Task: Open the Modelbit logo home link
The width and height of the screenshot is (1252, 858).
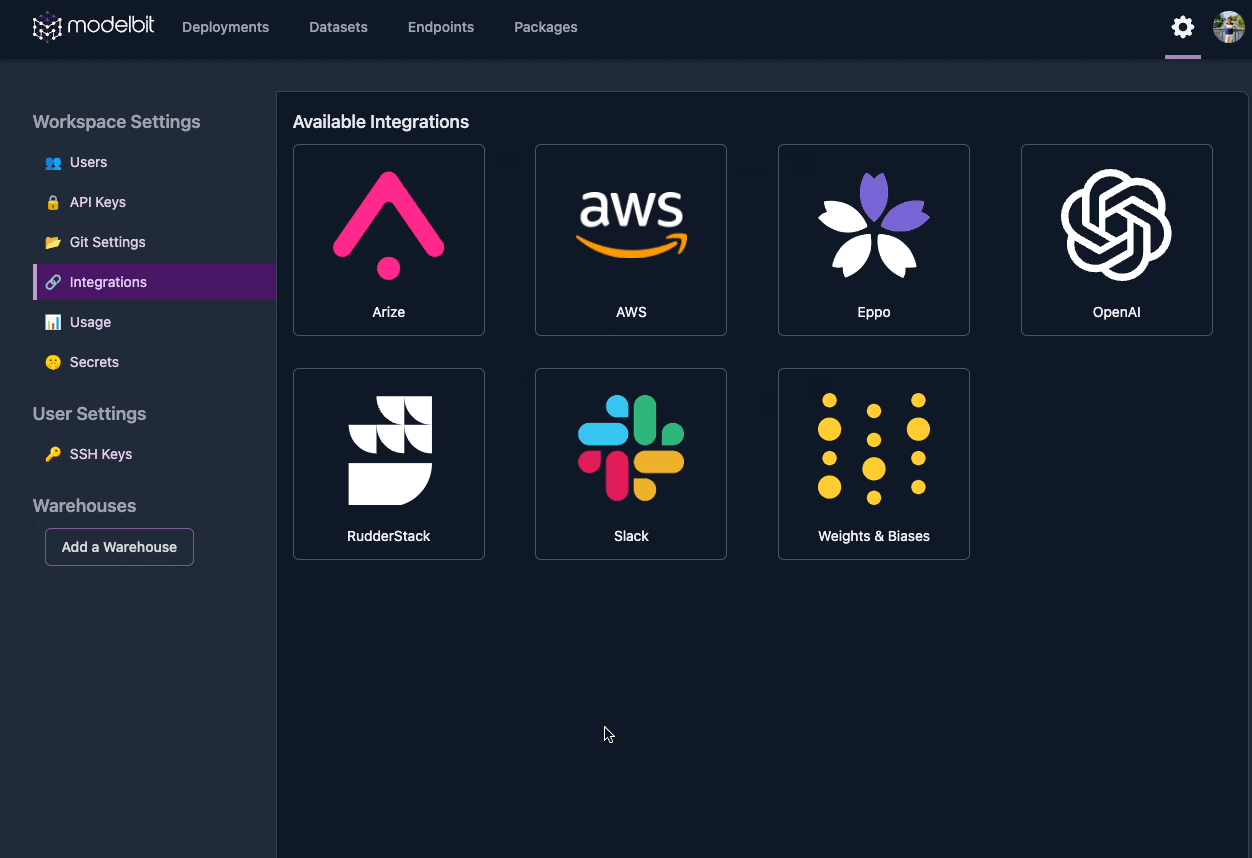Action: tap(94, 27)
